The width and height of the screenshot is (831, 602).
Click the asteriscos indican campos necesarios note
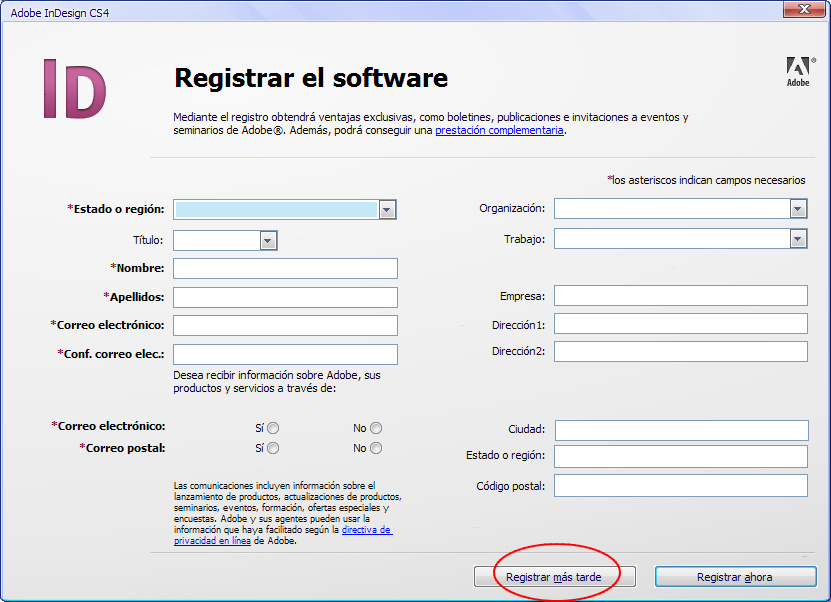pos(706,180)
